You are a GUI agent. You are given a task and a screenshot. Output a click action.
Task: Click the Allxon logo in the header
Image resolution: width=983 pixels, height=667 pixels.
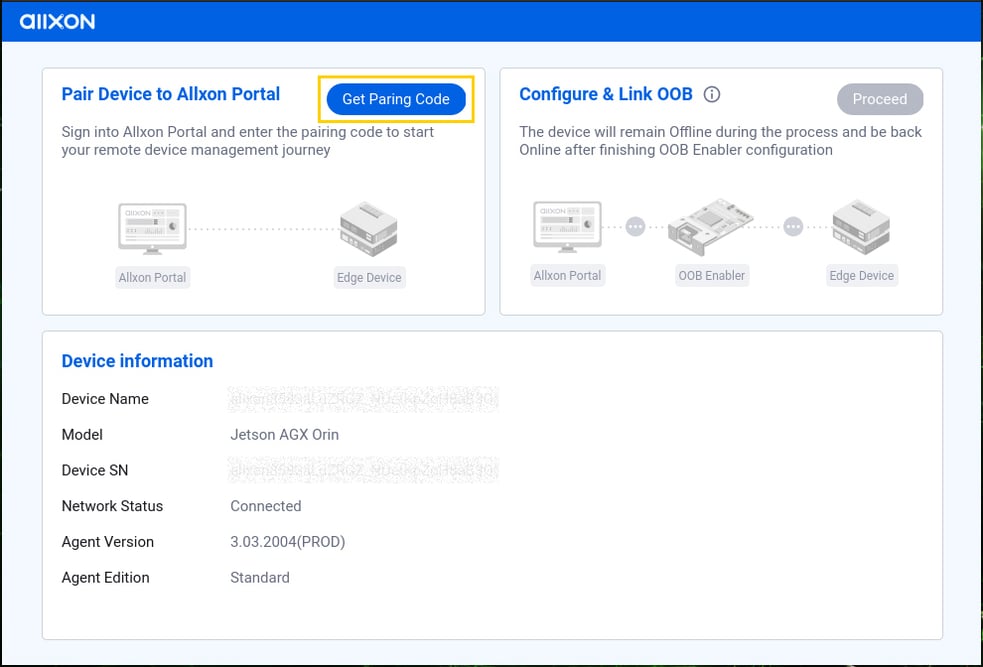[x=57, y=21]
